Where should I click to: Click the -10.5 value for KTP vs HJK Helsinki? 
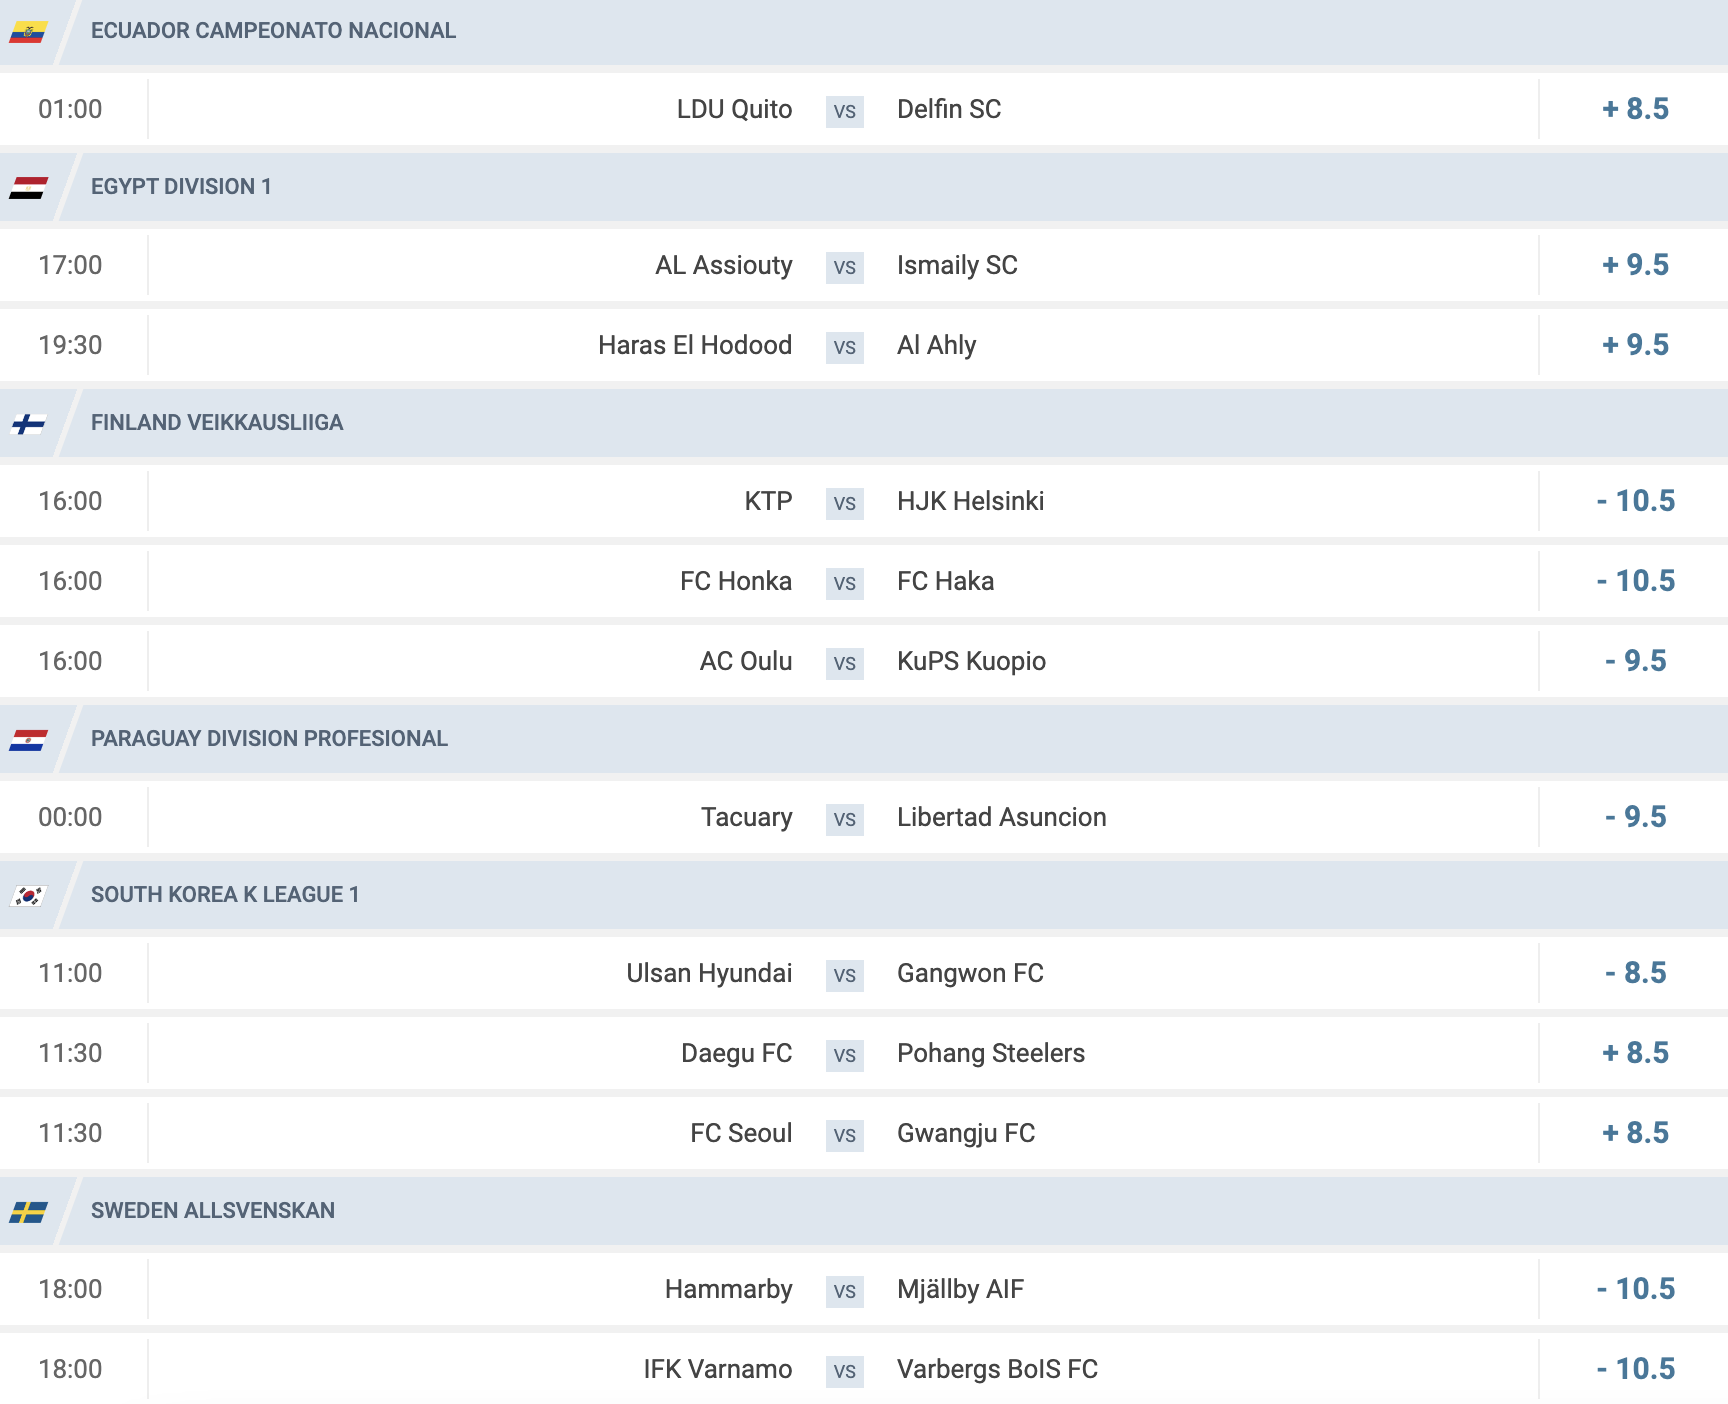[x=1635, y=501]
